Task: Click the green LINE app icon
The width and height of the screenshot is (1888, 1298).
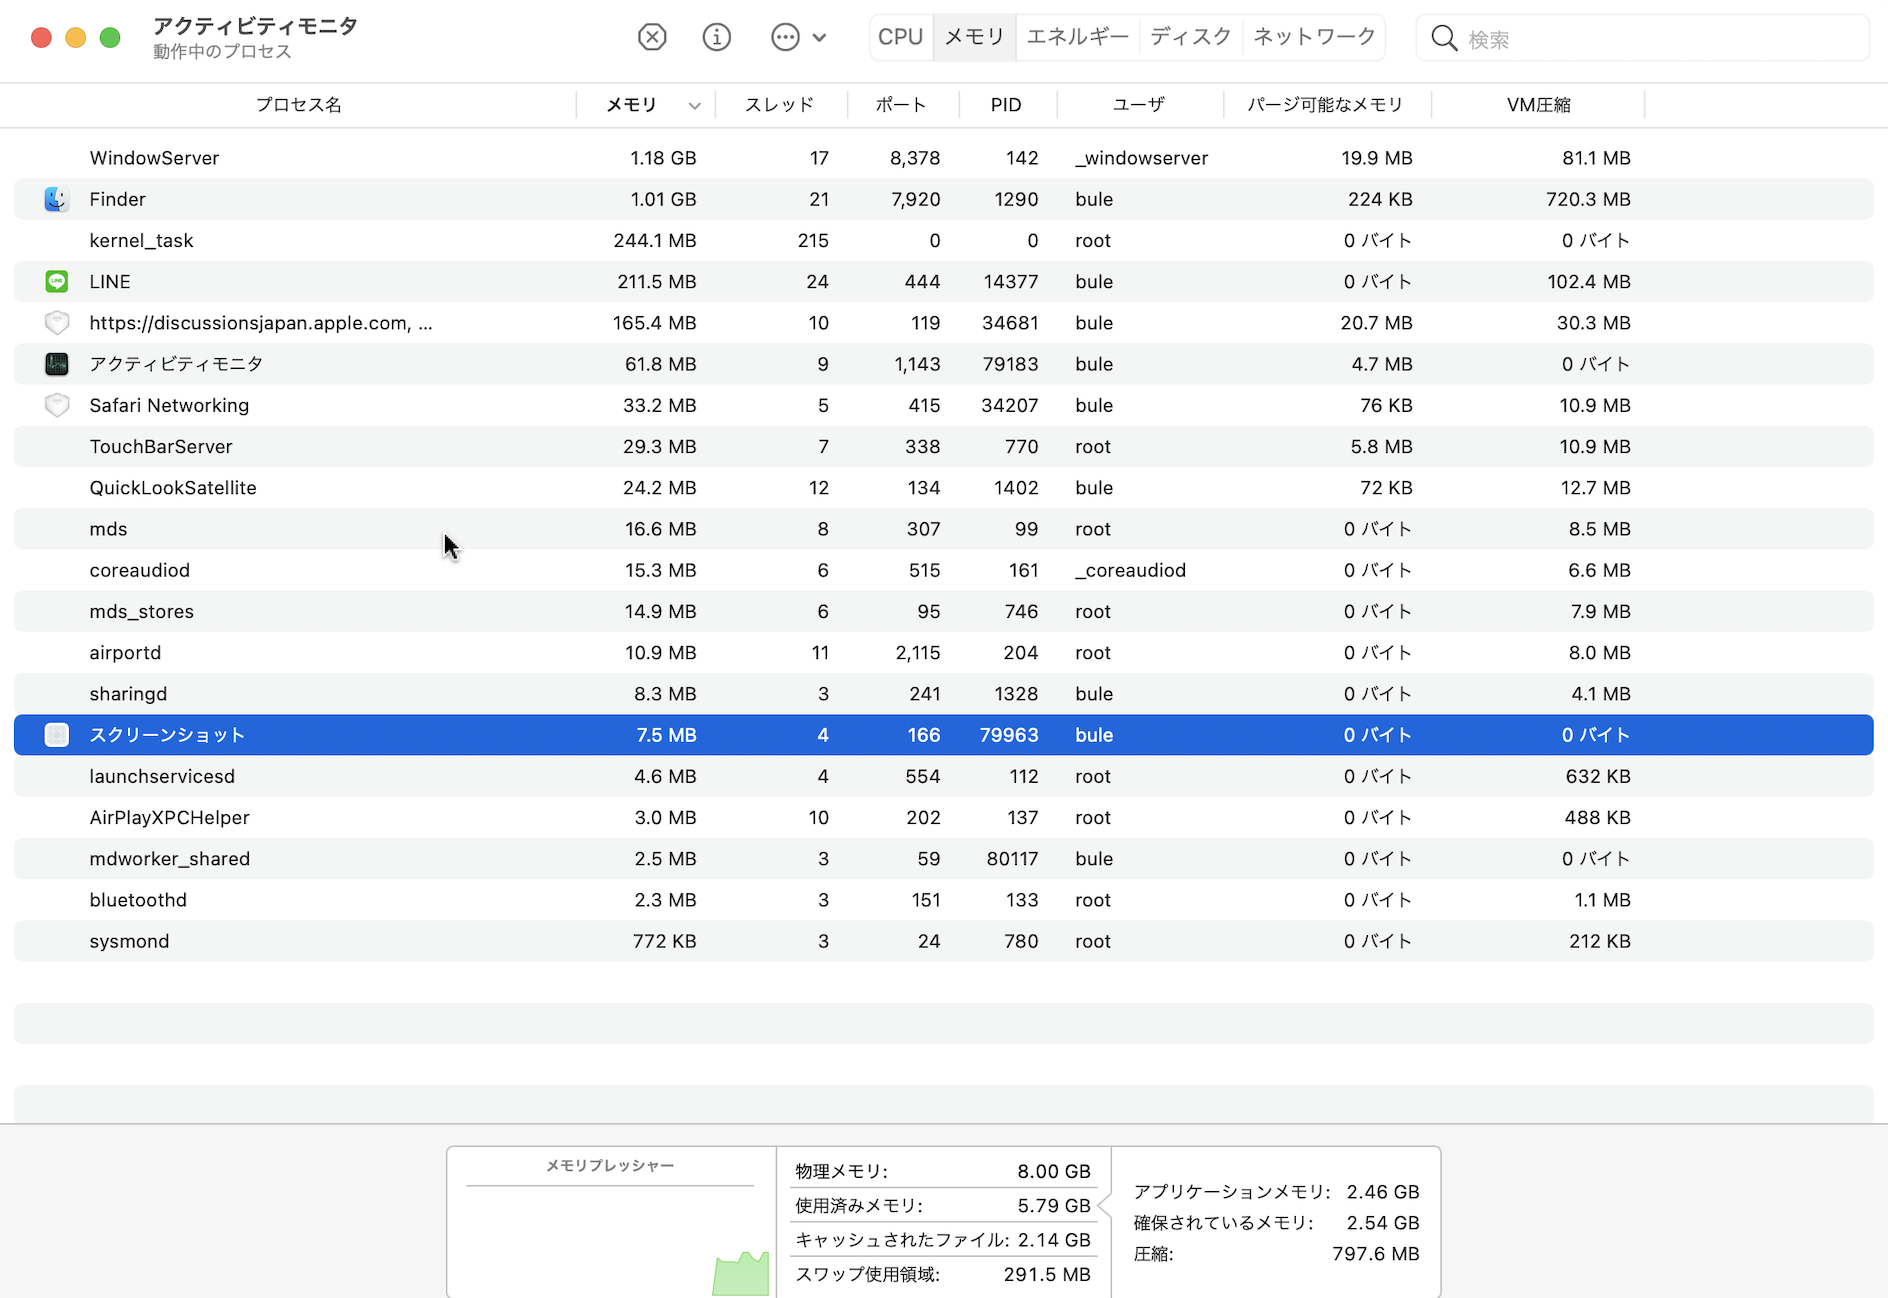Action: tap(57, 282)
